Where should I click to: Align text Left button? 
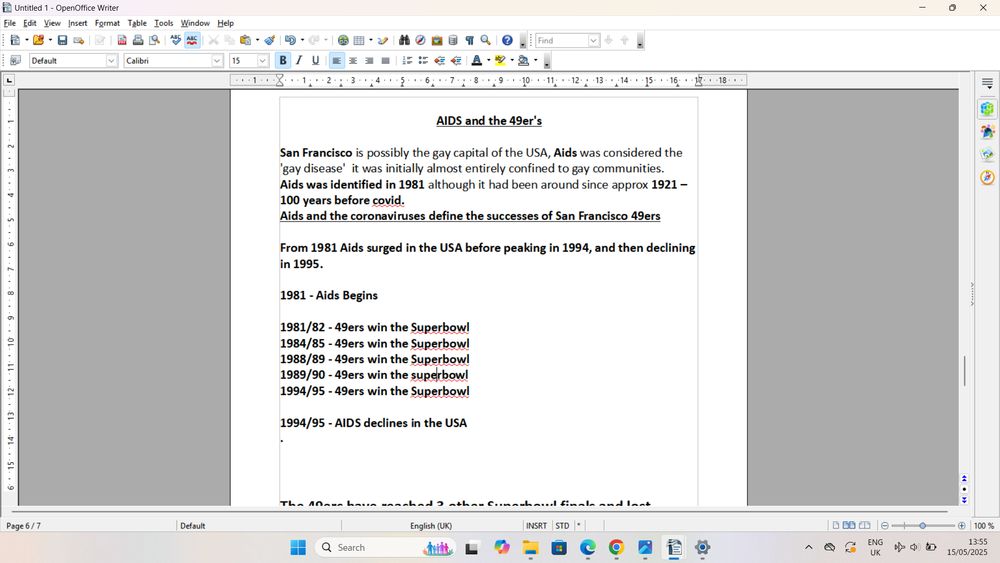[x=336, y=61]
